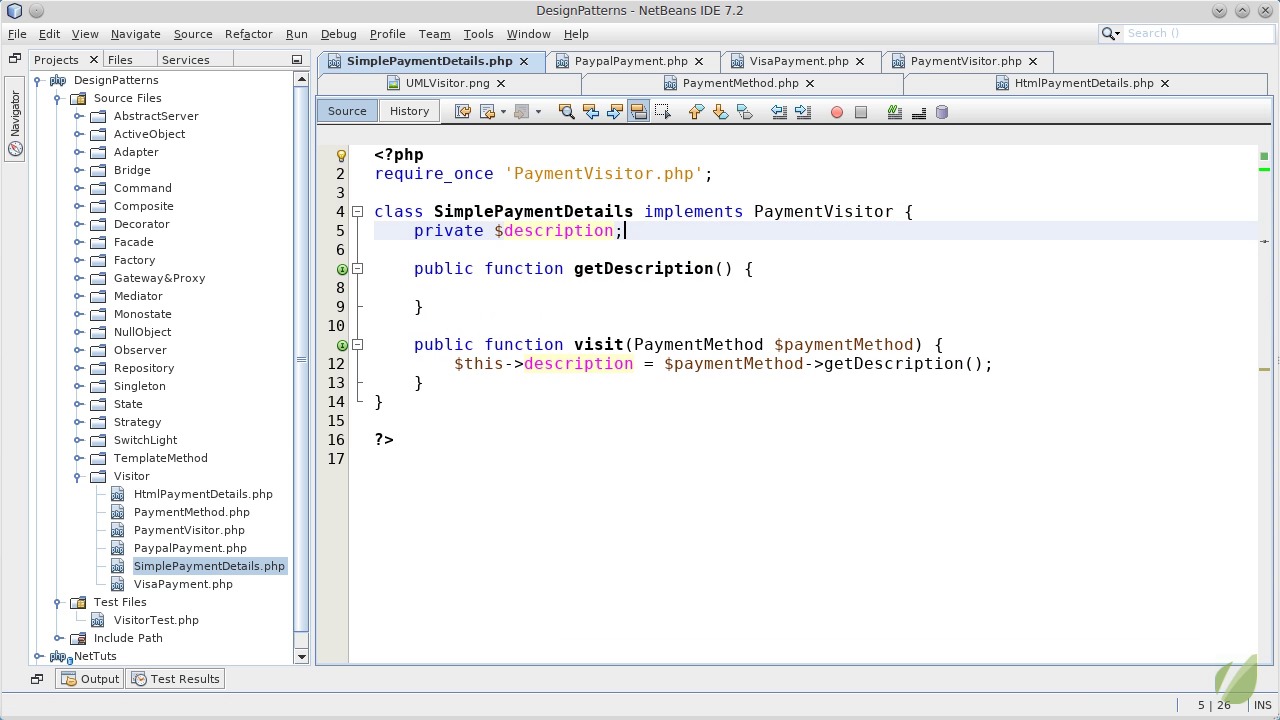
Task: Switch to PaypalPayment.php editor tab
Action: (630, 61)
